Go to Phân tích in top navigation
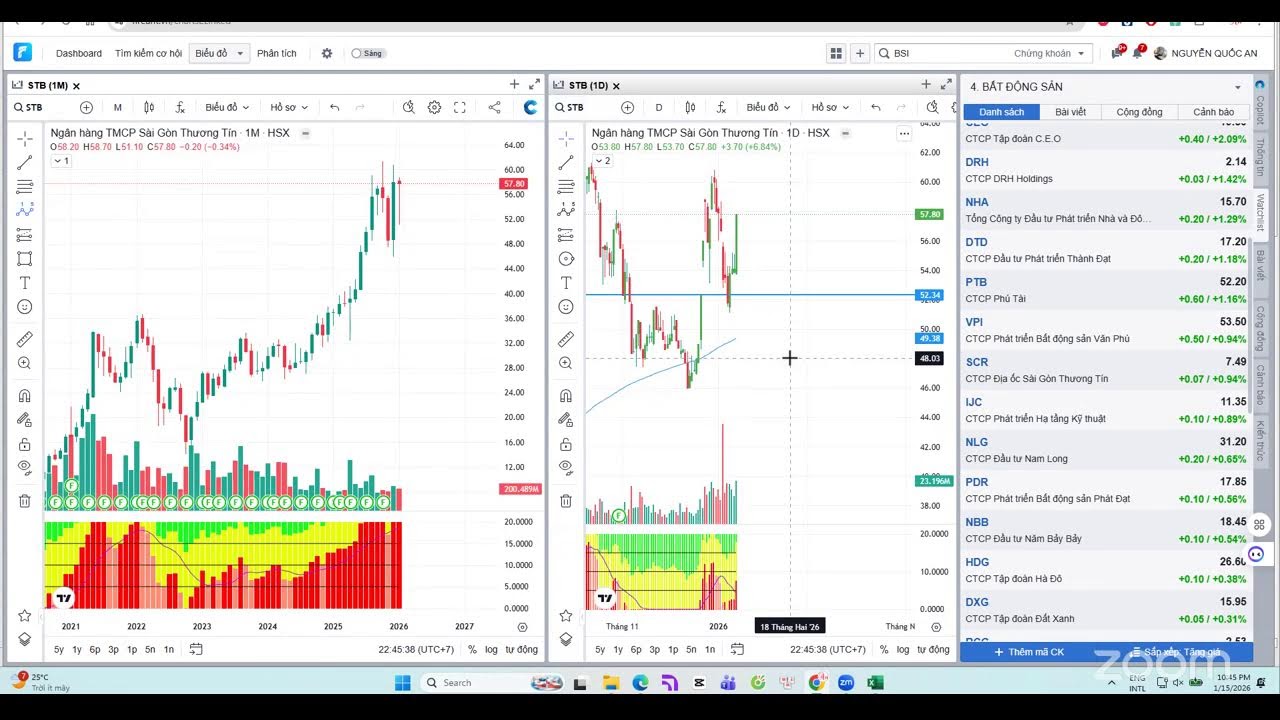 (276, 53)
